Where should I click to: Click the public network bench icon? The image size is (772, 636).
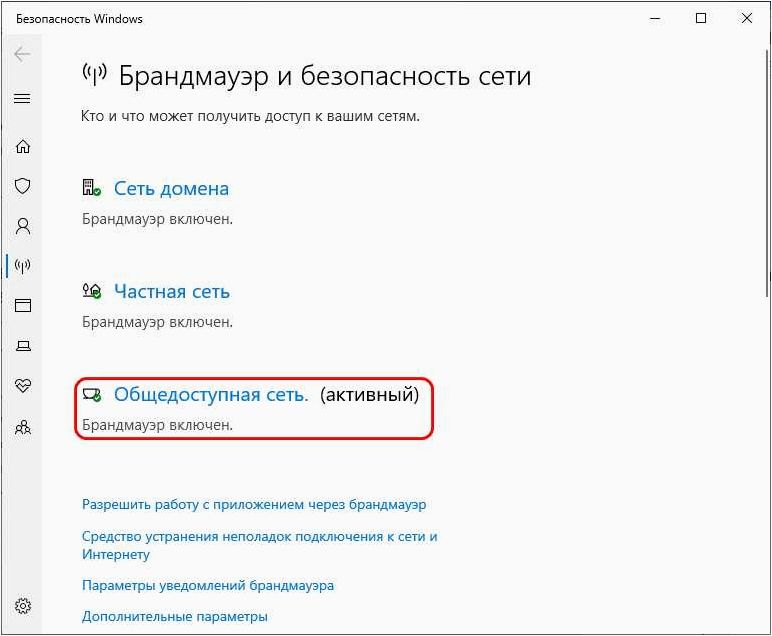coord(92,394)
